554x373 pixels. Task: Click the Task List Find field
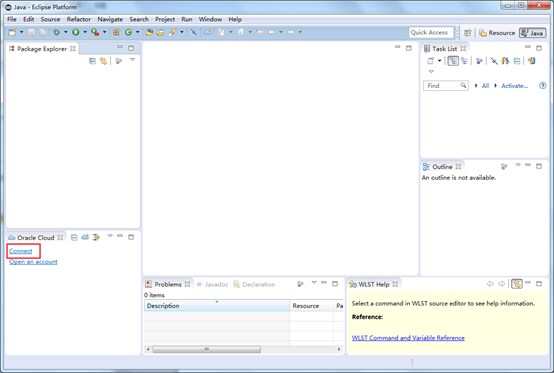coord(446,85)
